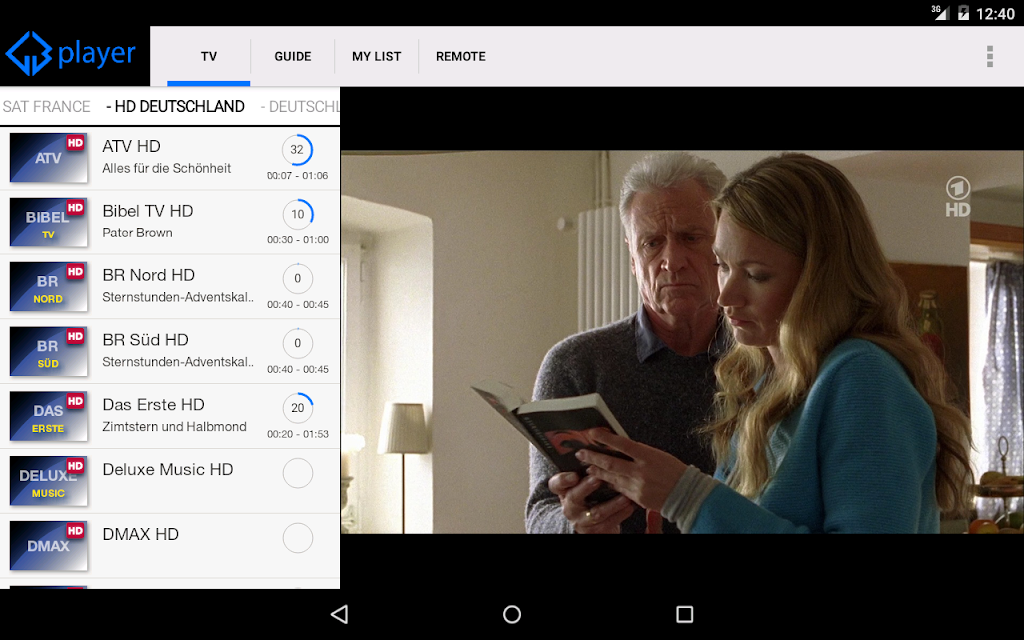Viewport: 1024px width, 640px height.
Task: Open the GUIDE tab
Action: (x=293, y=56)
